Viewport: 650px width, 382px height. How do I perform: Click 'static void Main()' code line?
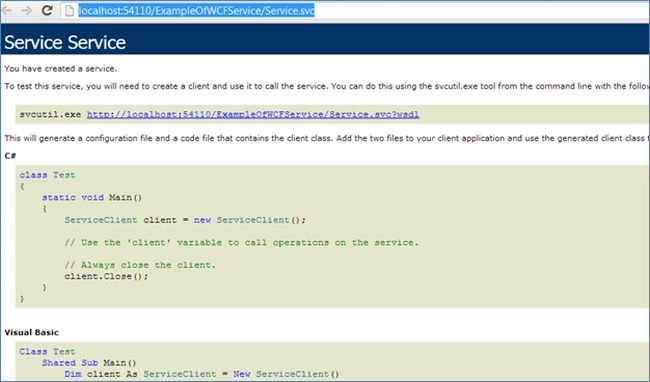pyautogui.click(x=92, y=197)
